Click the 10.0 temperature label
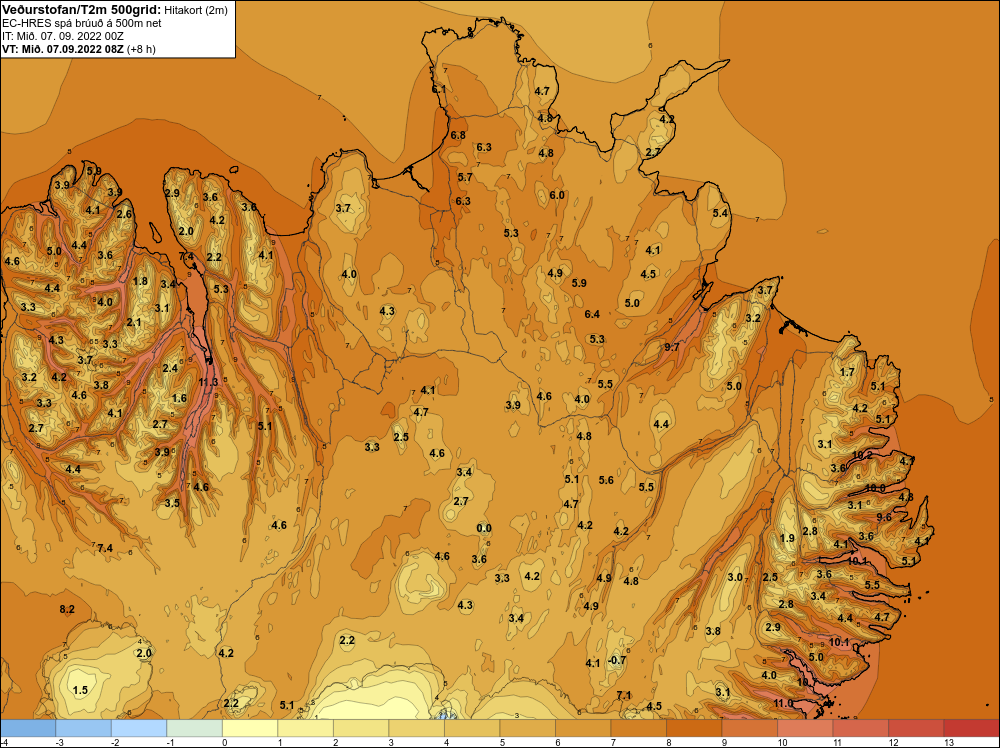Viewport: 1000px width, 748px height. [875, 488]
